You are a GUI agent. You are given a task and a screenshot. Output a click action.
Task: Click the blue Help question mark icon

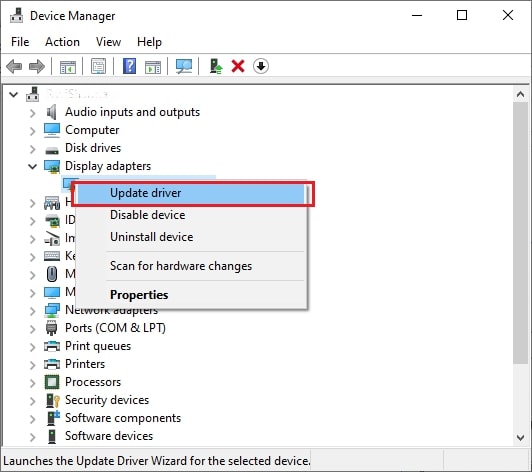(129, 66)
